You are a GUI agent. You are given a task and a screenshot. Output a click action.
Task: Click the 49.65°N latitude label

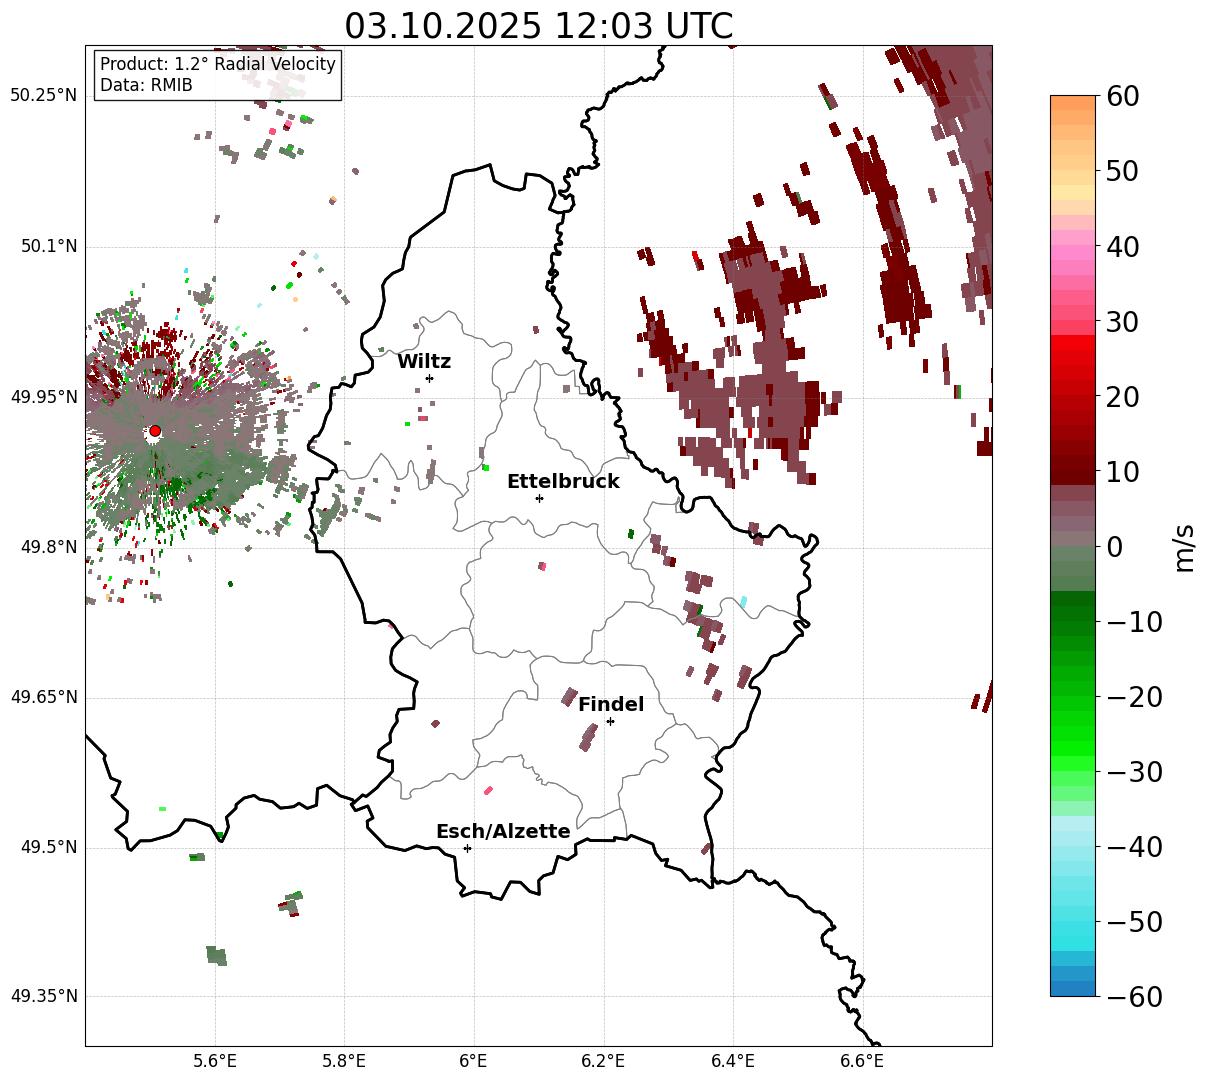point(44,697)
